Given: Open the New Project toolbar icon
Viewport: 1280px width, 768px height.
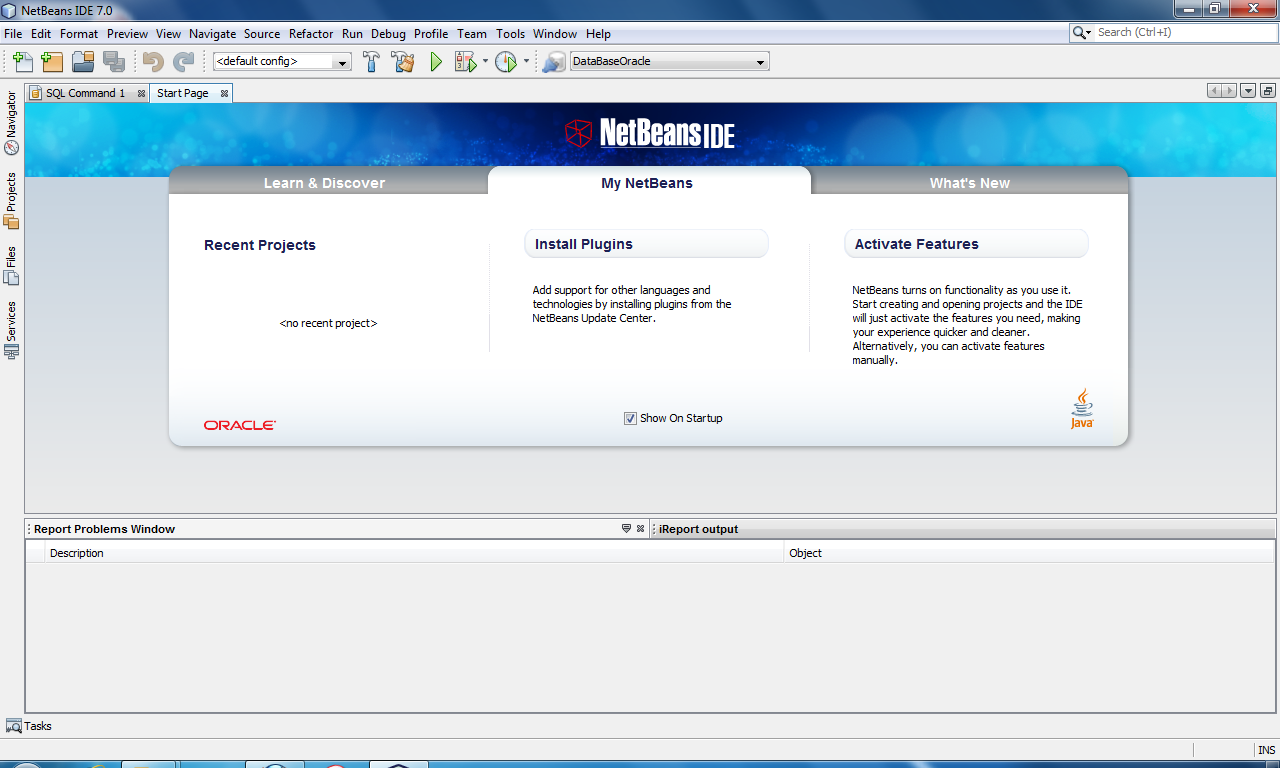Looking at the screenshot, I should point(52,61).
